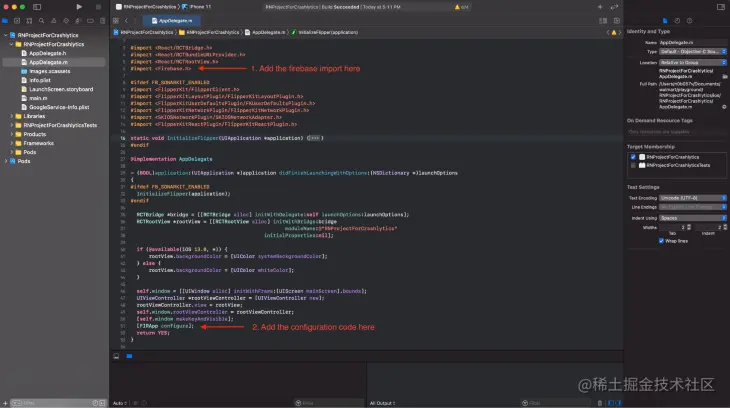This screenshot has width=730, height=408.
Task: Open the Indent Using dropdown
Action: [693, 218]
